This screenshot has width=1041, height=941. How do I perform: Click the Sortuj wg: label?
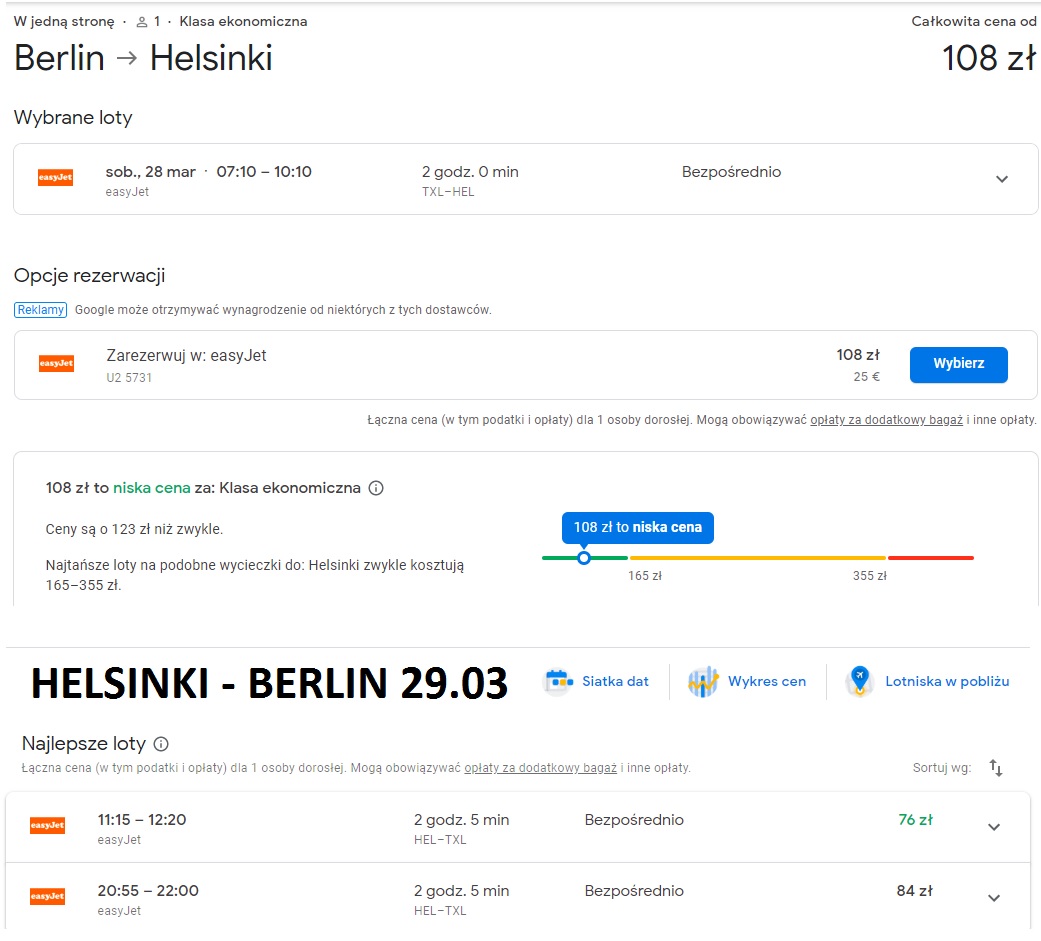click(942, 768)
